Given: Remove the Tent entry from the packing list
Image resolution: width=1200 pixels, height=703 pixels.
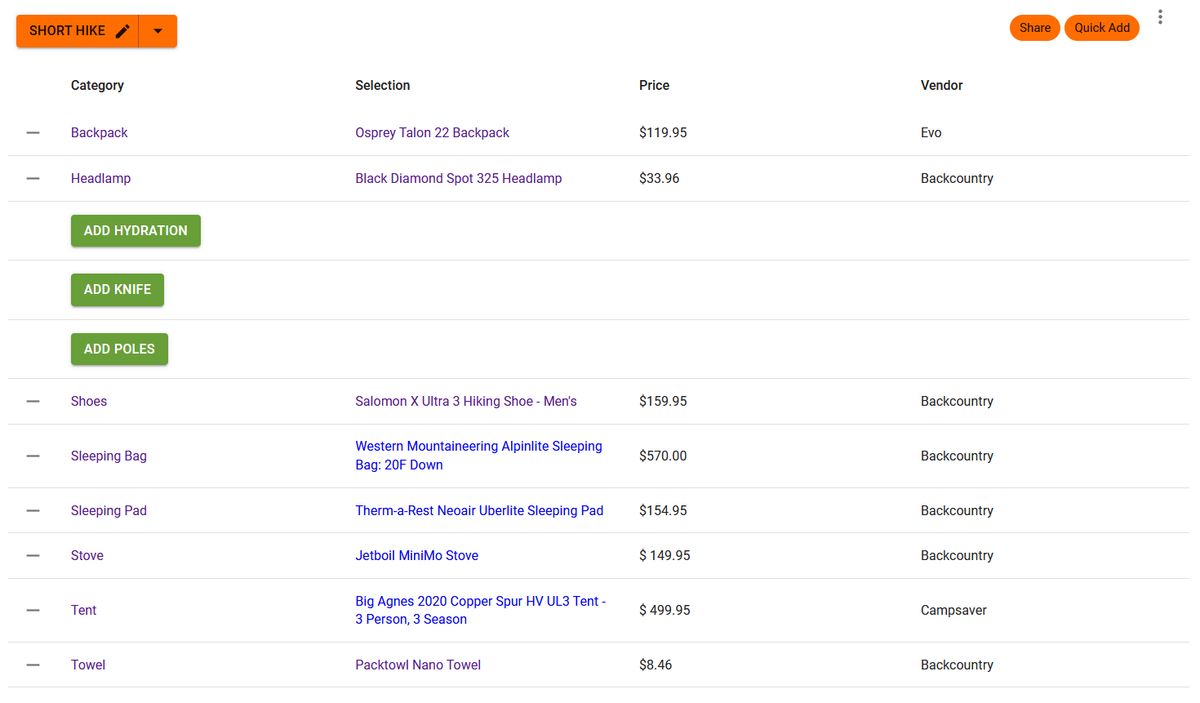Looking at the screenshot, I should tap(33, 610).
